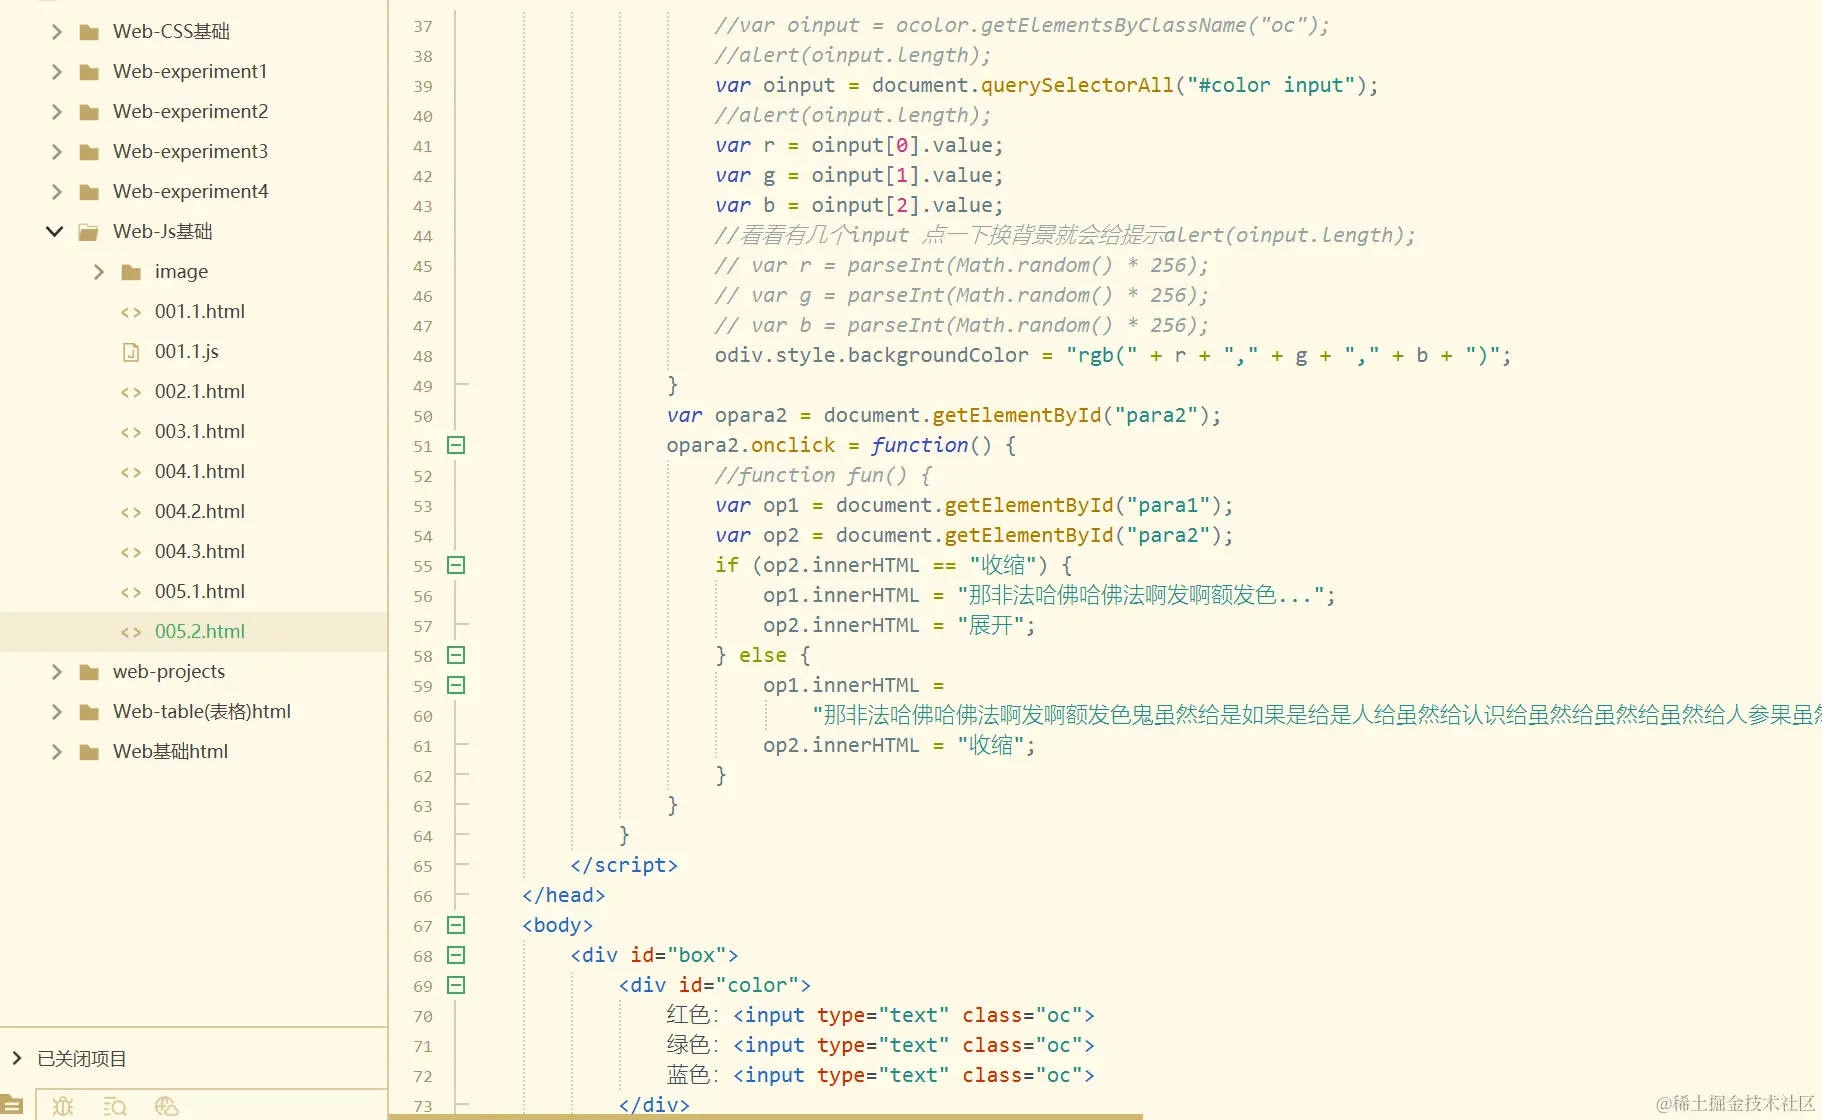Click the horizontal scrollbar under the editor
The image size is (1822, 1120).
[765, 1116]
